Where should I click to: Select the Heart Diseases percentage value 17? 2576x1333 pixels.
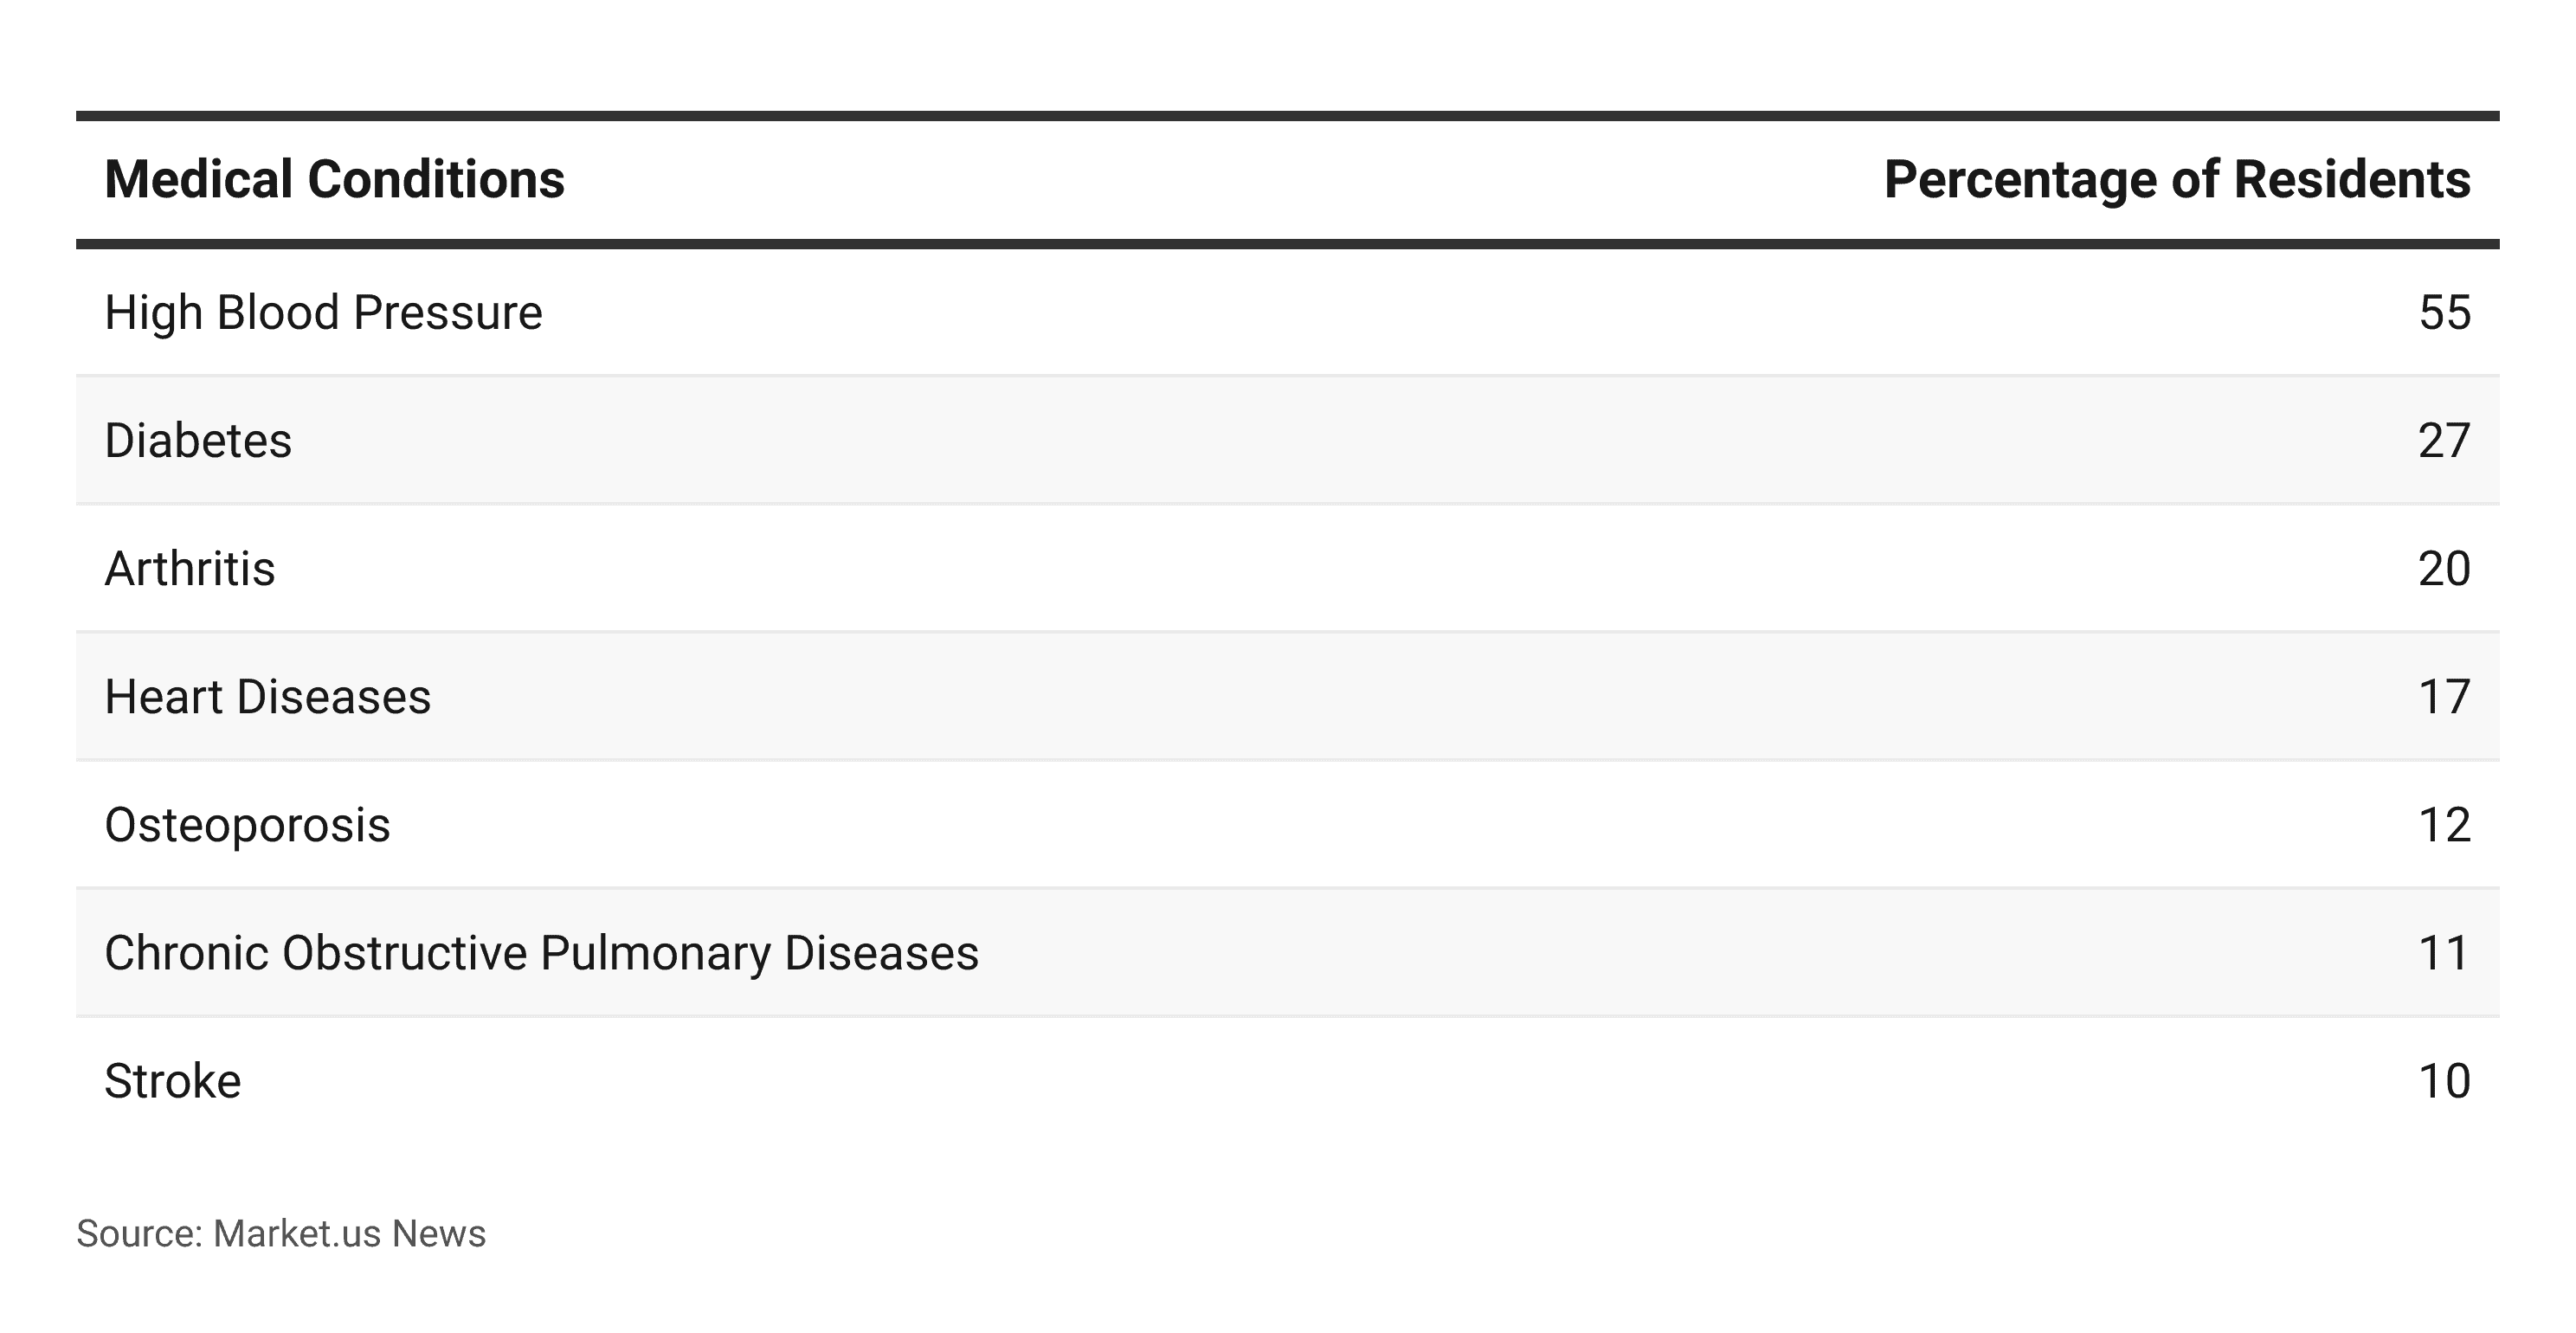pos(2444,697)
